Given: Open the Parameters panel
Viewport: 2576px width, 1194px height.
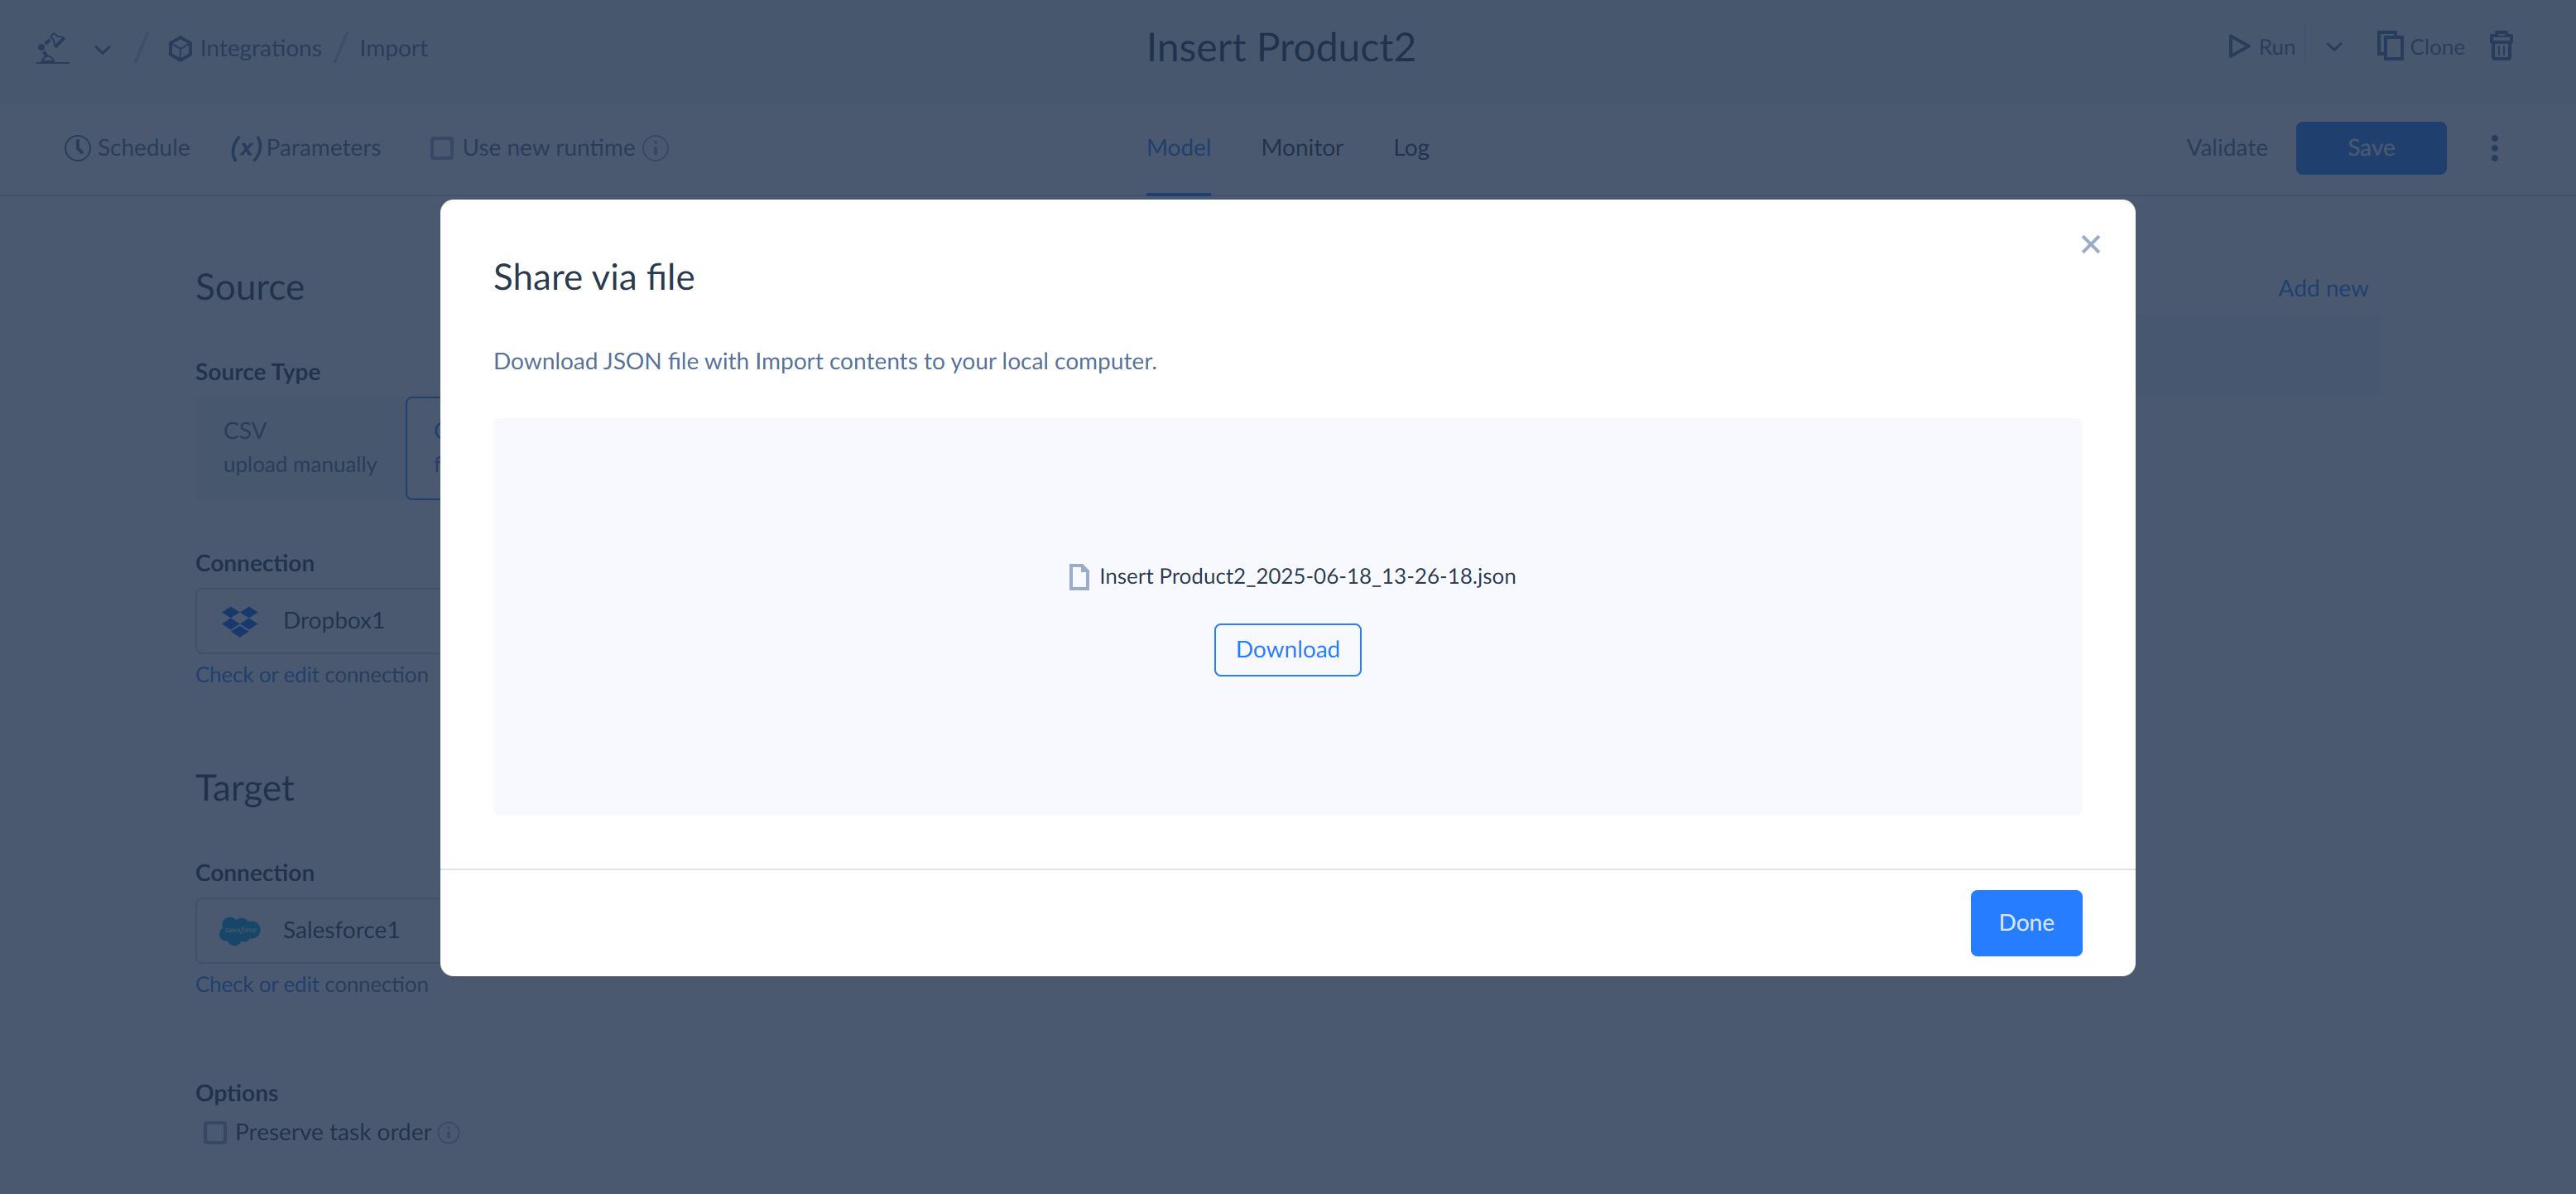Looking at the screenshot, I should click(306, 147).
